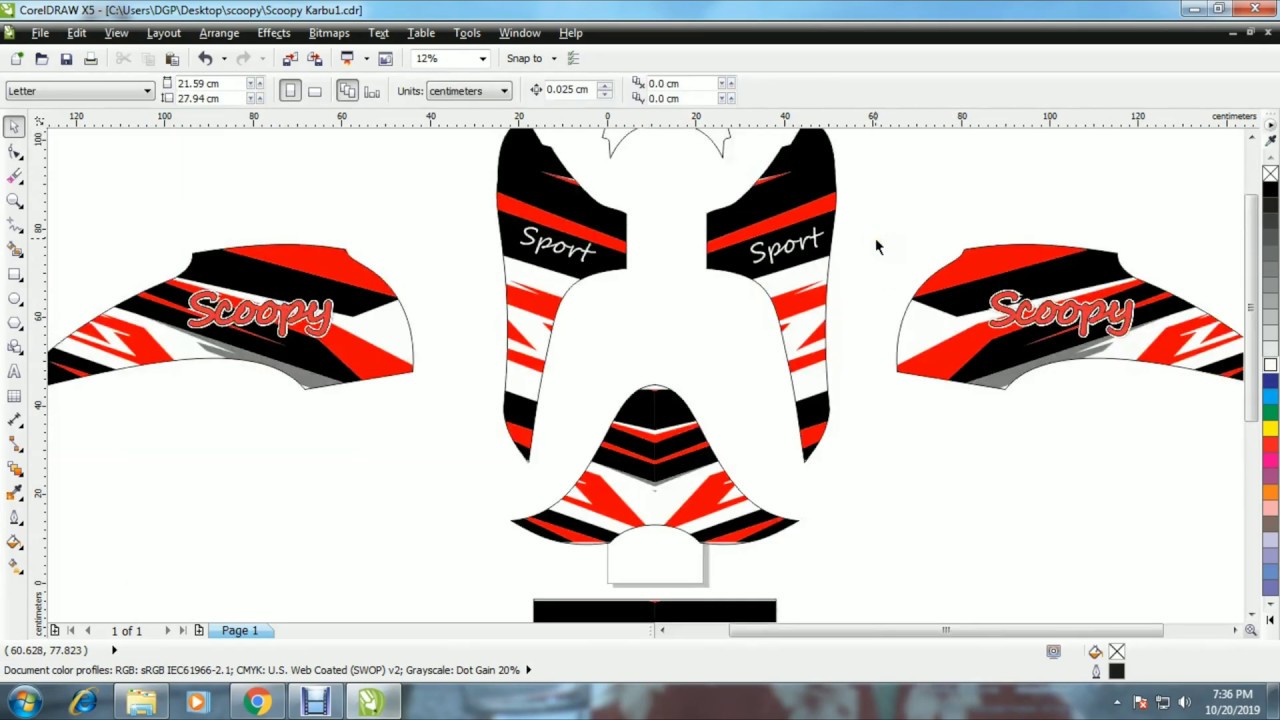Select the Table tool in the toolbox

point(14,396)
